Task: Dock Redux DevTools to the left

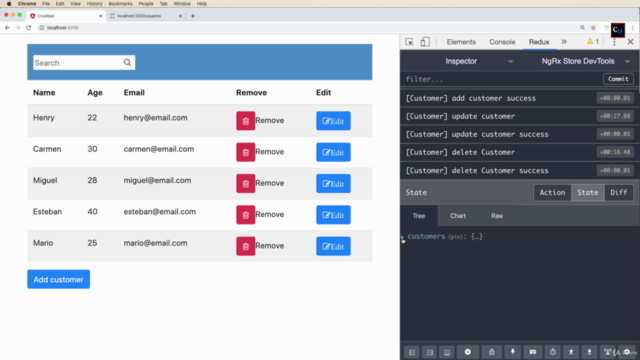Action: pos(412,352)
